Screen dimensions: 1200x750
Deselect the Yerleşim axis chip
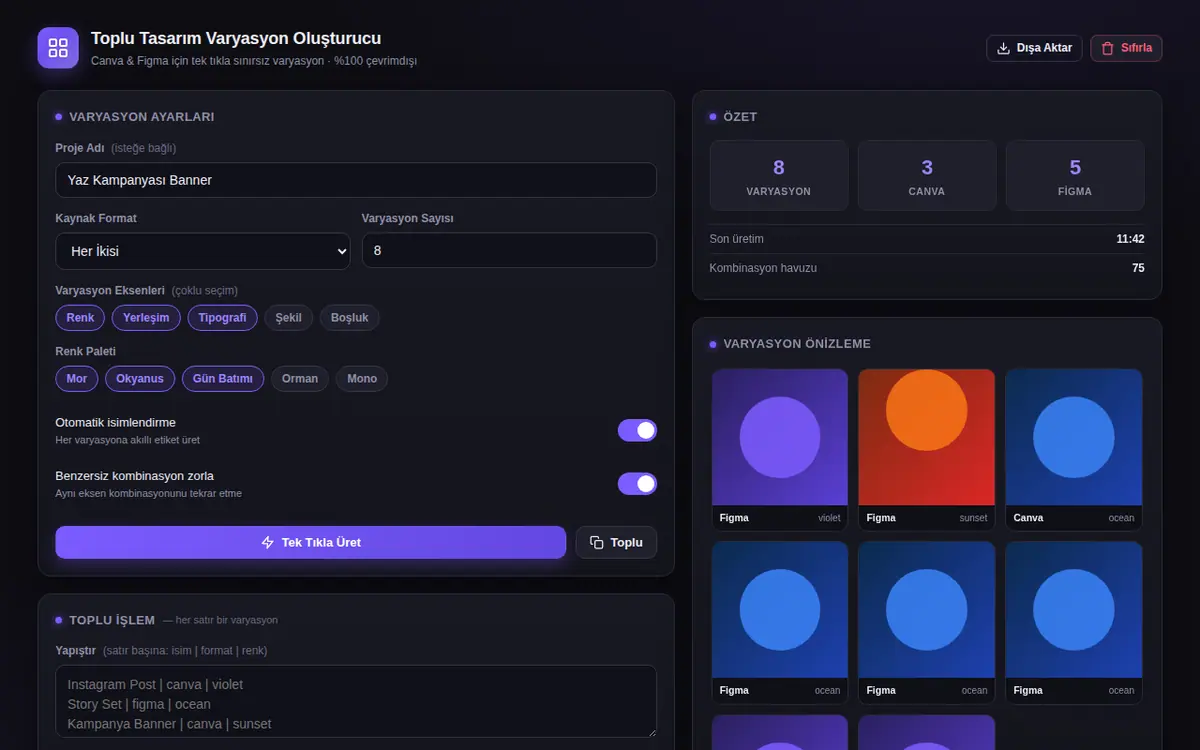146,318
